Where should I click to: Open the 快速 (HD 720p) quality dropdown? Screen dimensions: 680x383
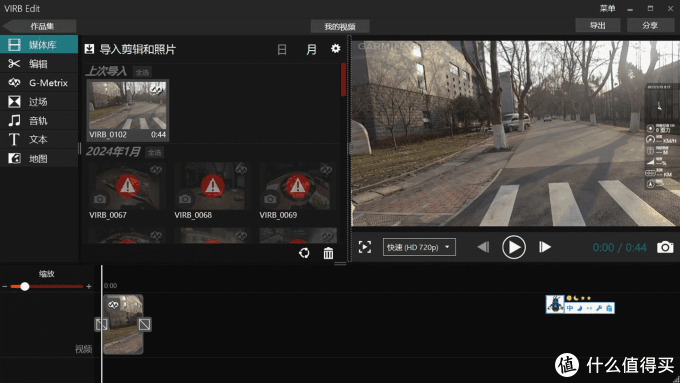(419, 247)
